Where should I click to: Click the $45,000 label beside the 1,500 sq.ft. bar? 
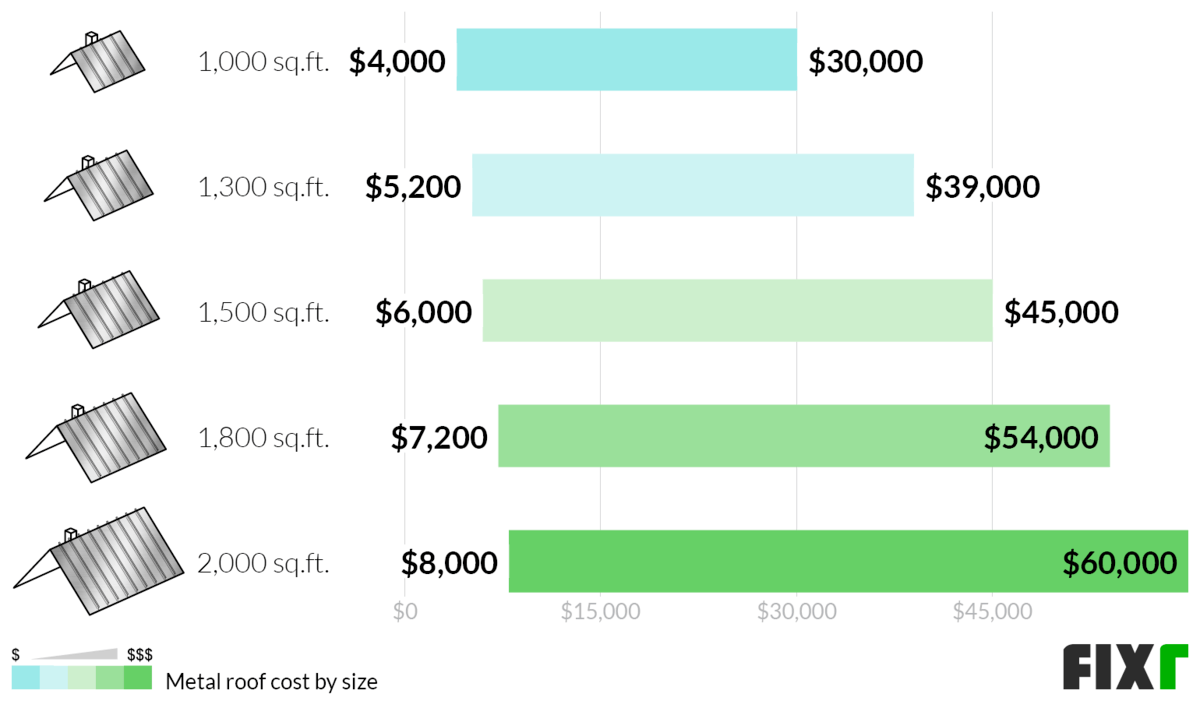click(1061, 312)
